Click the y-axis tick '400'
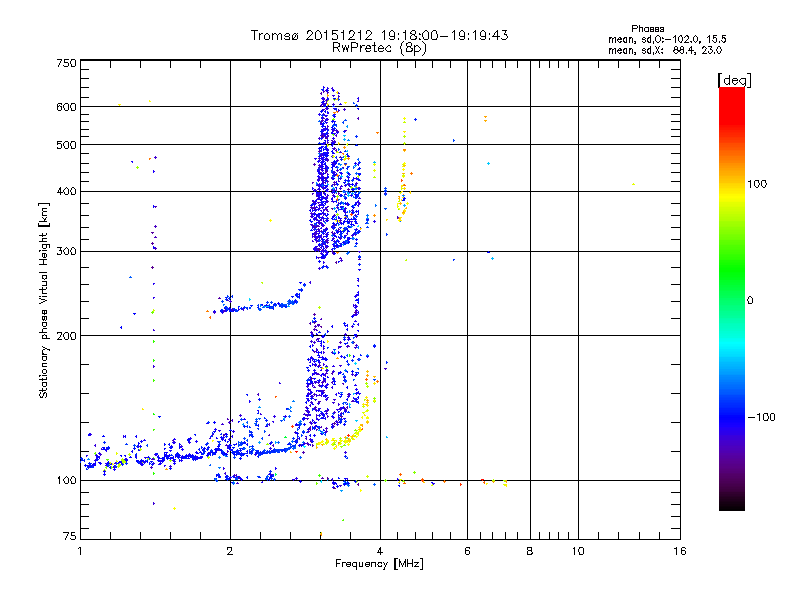 click(x=67, y=191)
